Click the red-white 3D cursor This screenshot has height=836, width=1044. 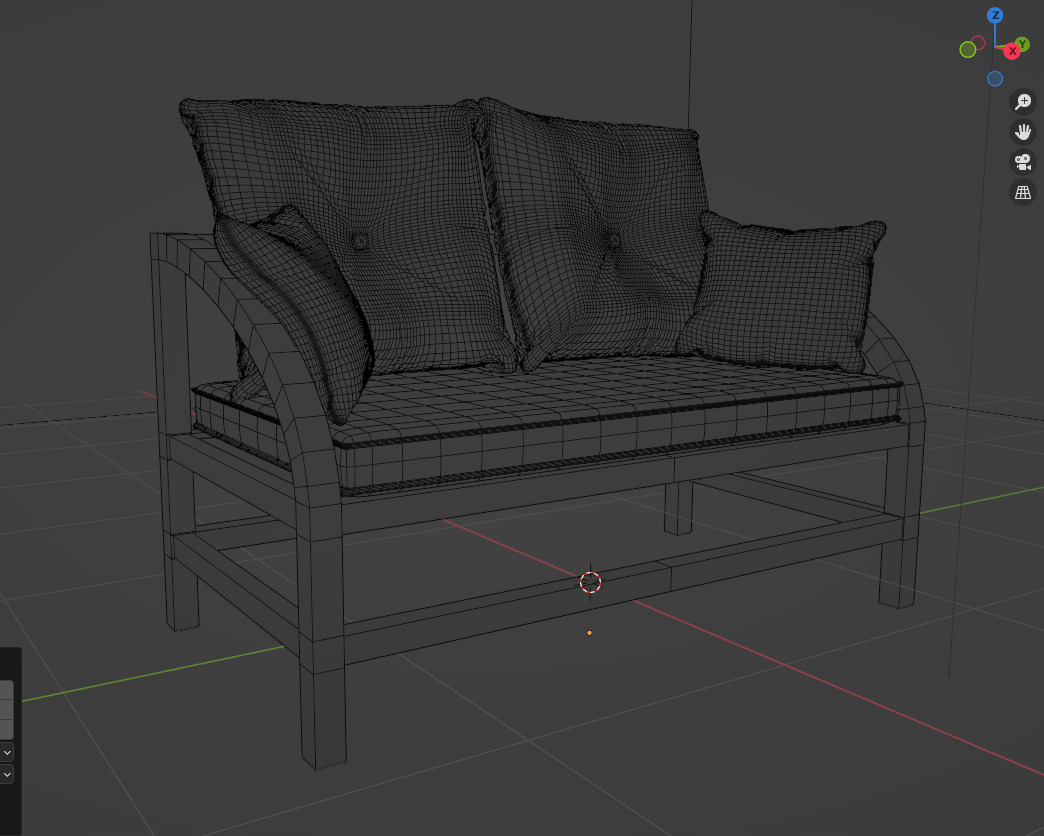[x=590, y=582]
